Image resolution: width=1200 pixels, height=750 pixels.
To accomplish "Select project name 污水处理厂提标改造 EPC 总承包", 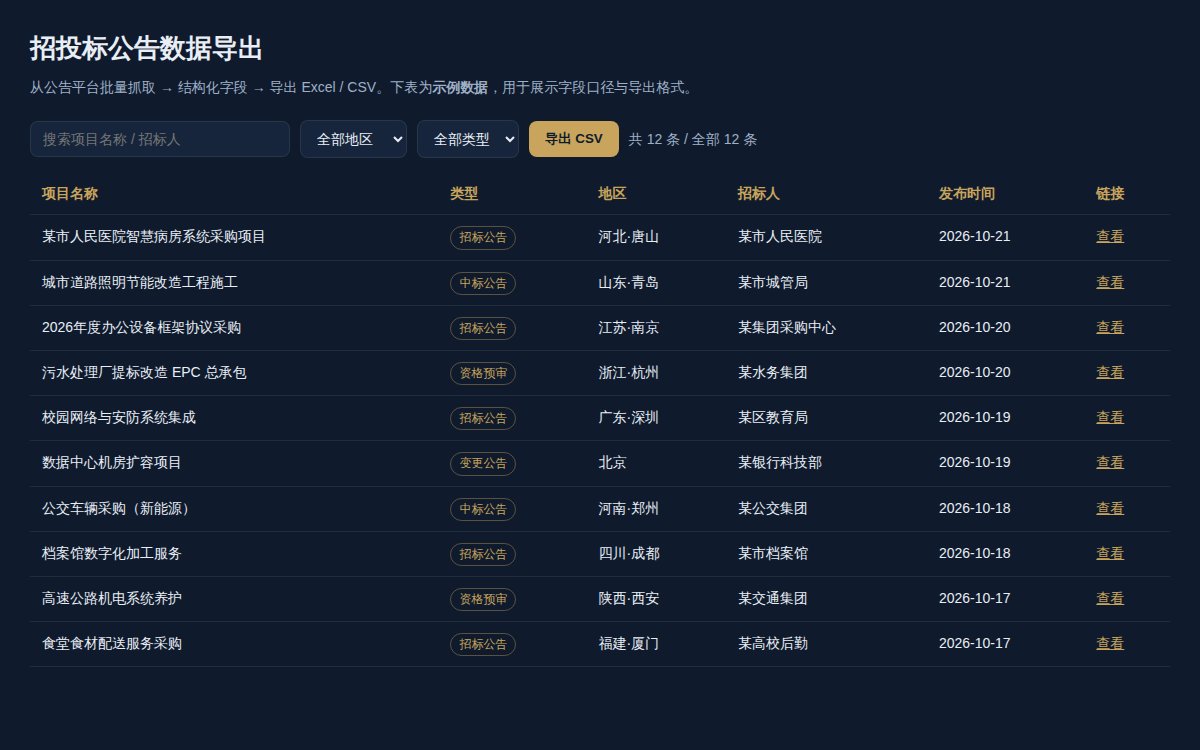I will [x=144, y=373].
